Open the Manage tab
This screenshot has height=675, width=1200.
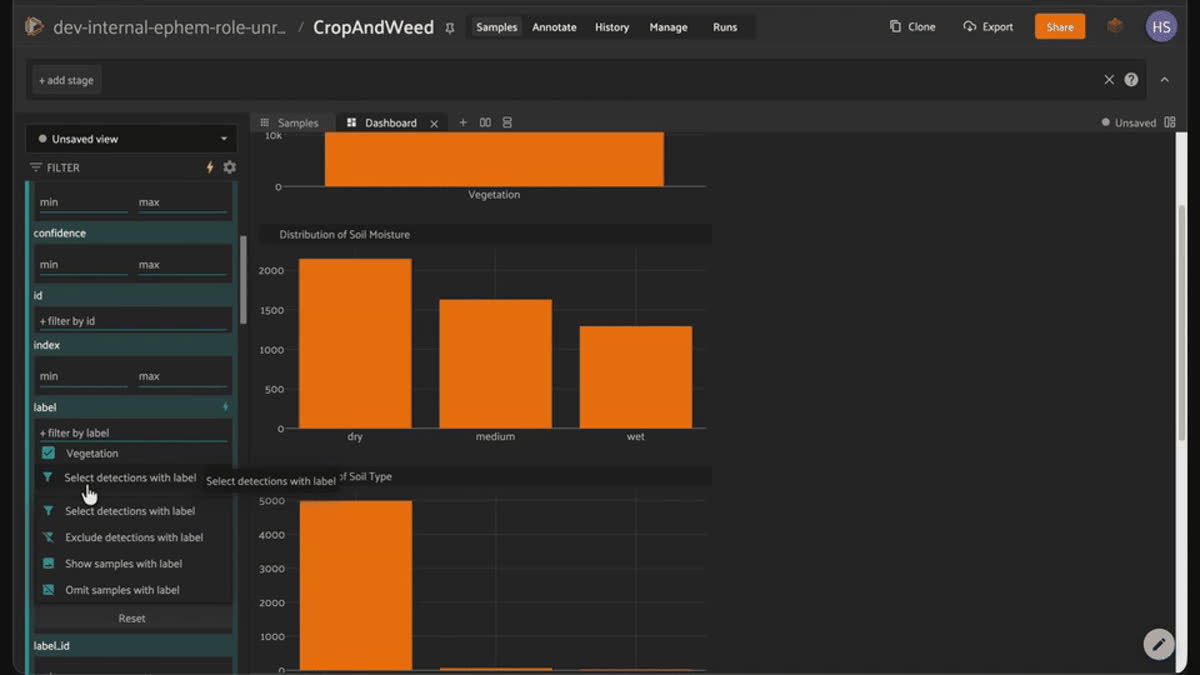[668, 27]
